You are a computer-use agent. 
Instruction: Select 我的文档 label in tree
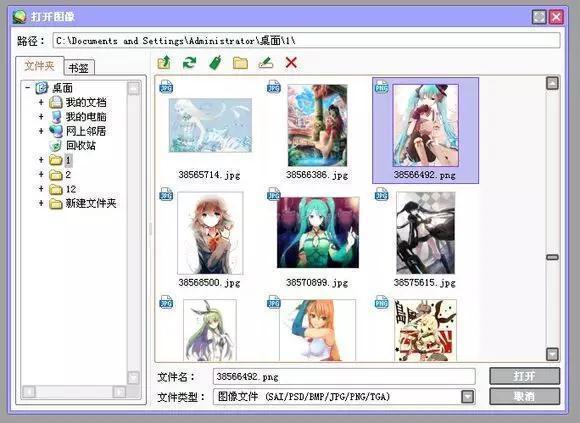[x=86, y=102]
